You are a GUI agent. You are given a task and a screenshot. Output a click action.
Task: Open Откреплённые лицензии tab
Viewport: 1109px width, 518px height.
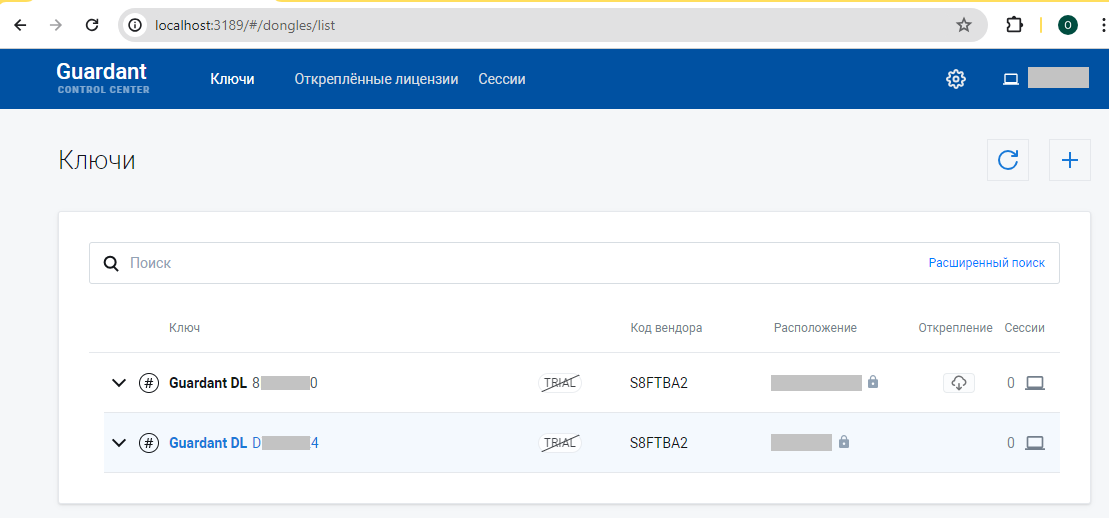click(376, 79)
